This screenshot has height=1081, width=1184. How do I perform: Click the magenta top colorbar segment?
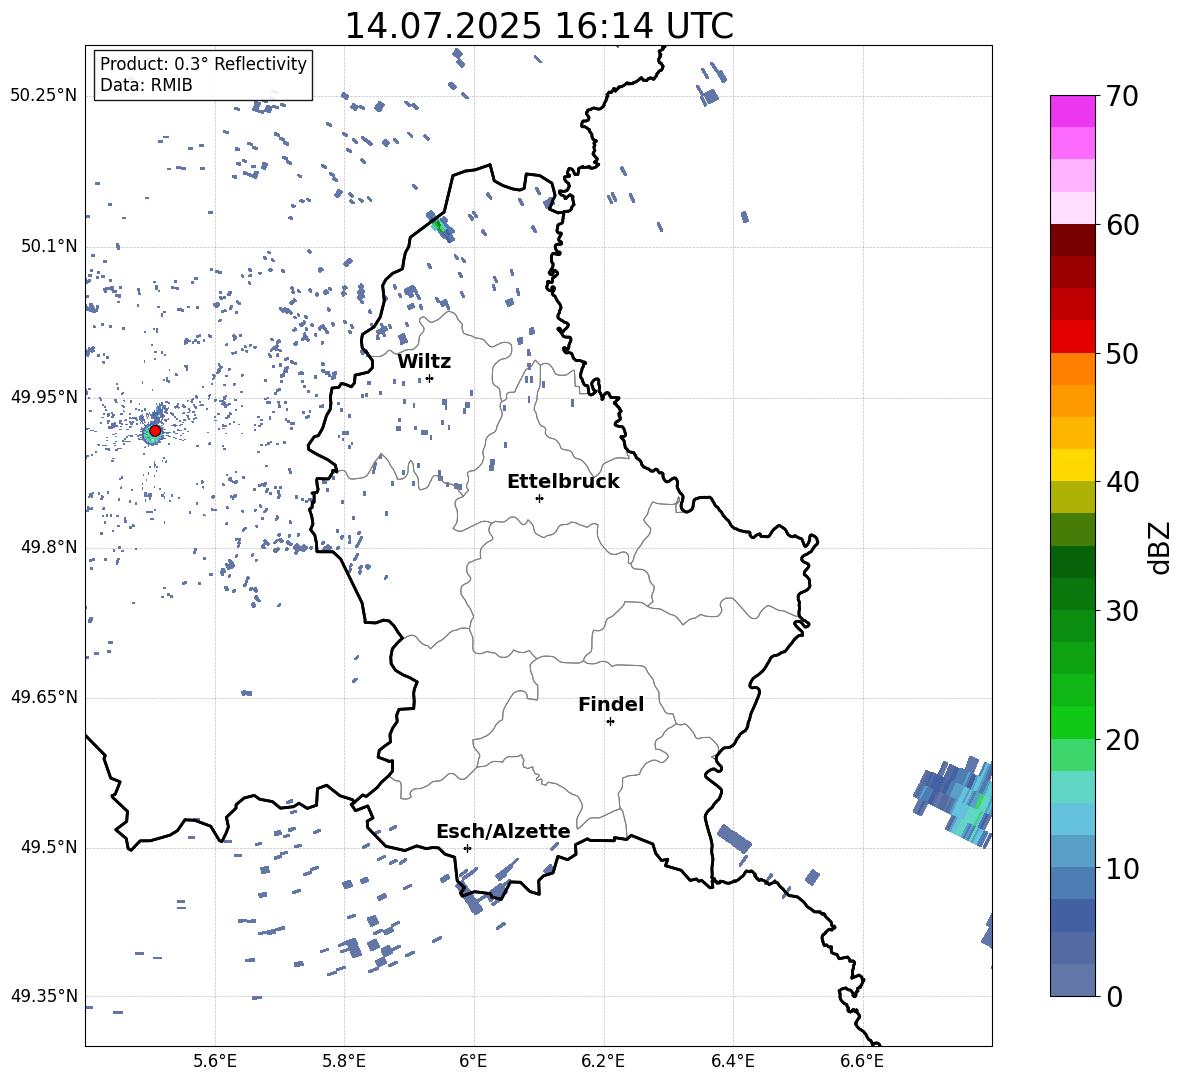[1073, 111]
